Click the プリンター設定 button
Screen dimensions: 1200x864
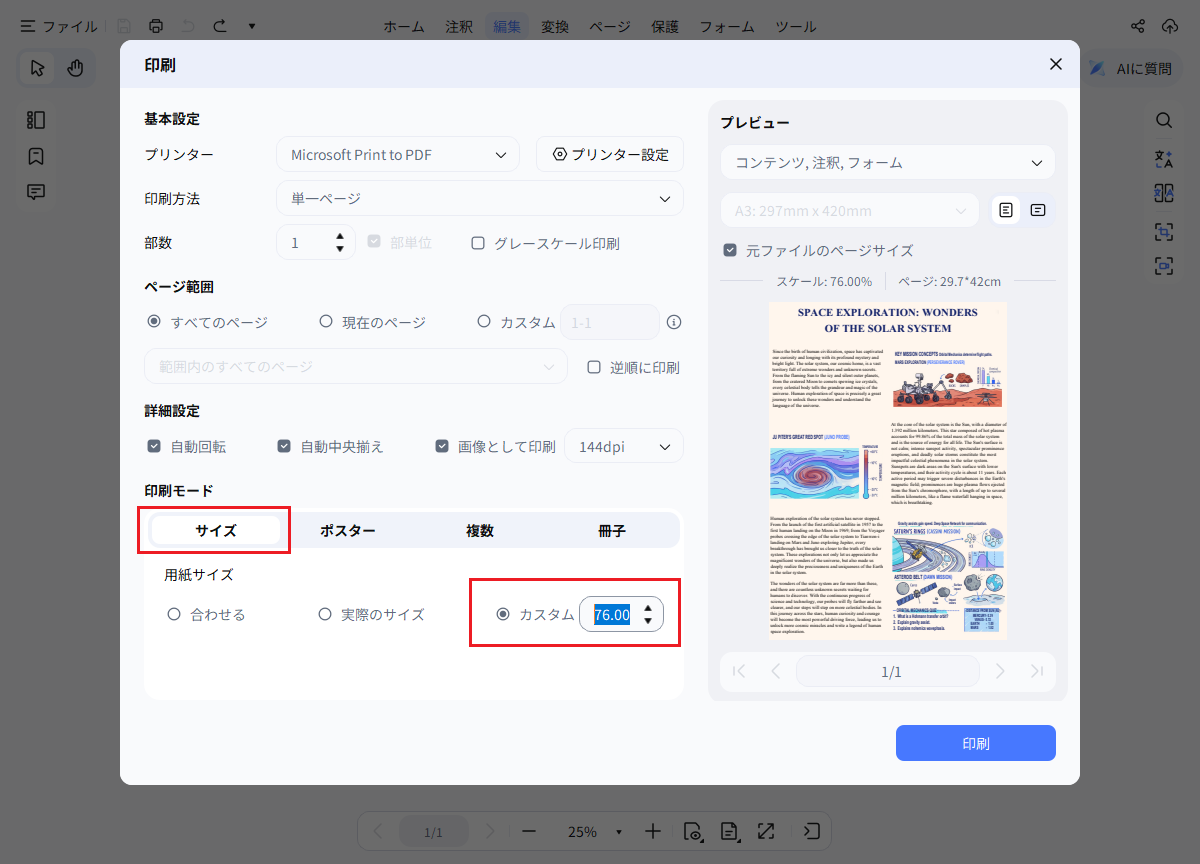[x=610, y=155]
